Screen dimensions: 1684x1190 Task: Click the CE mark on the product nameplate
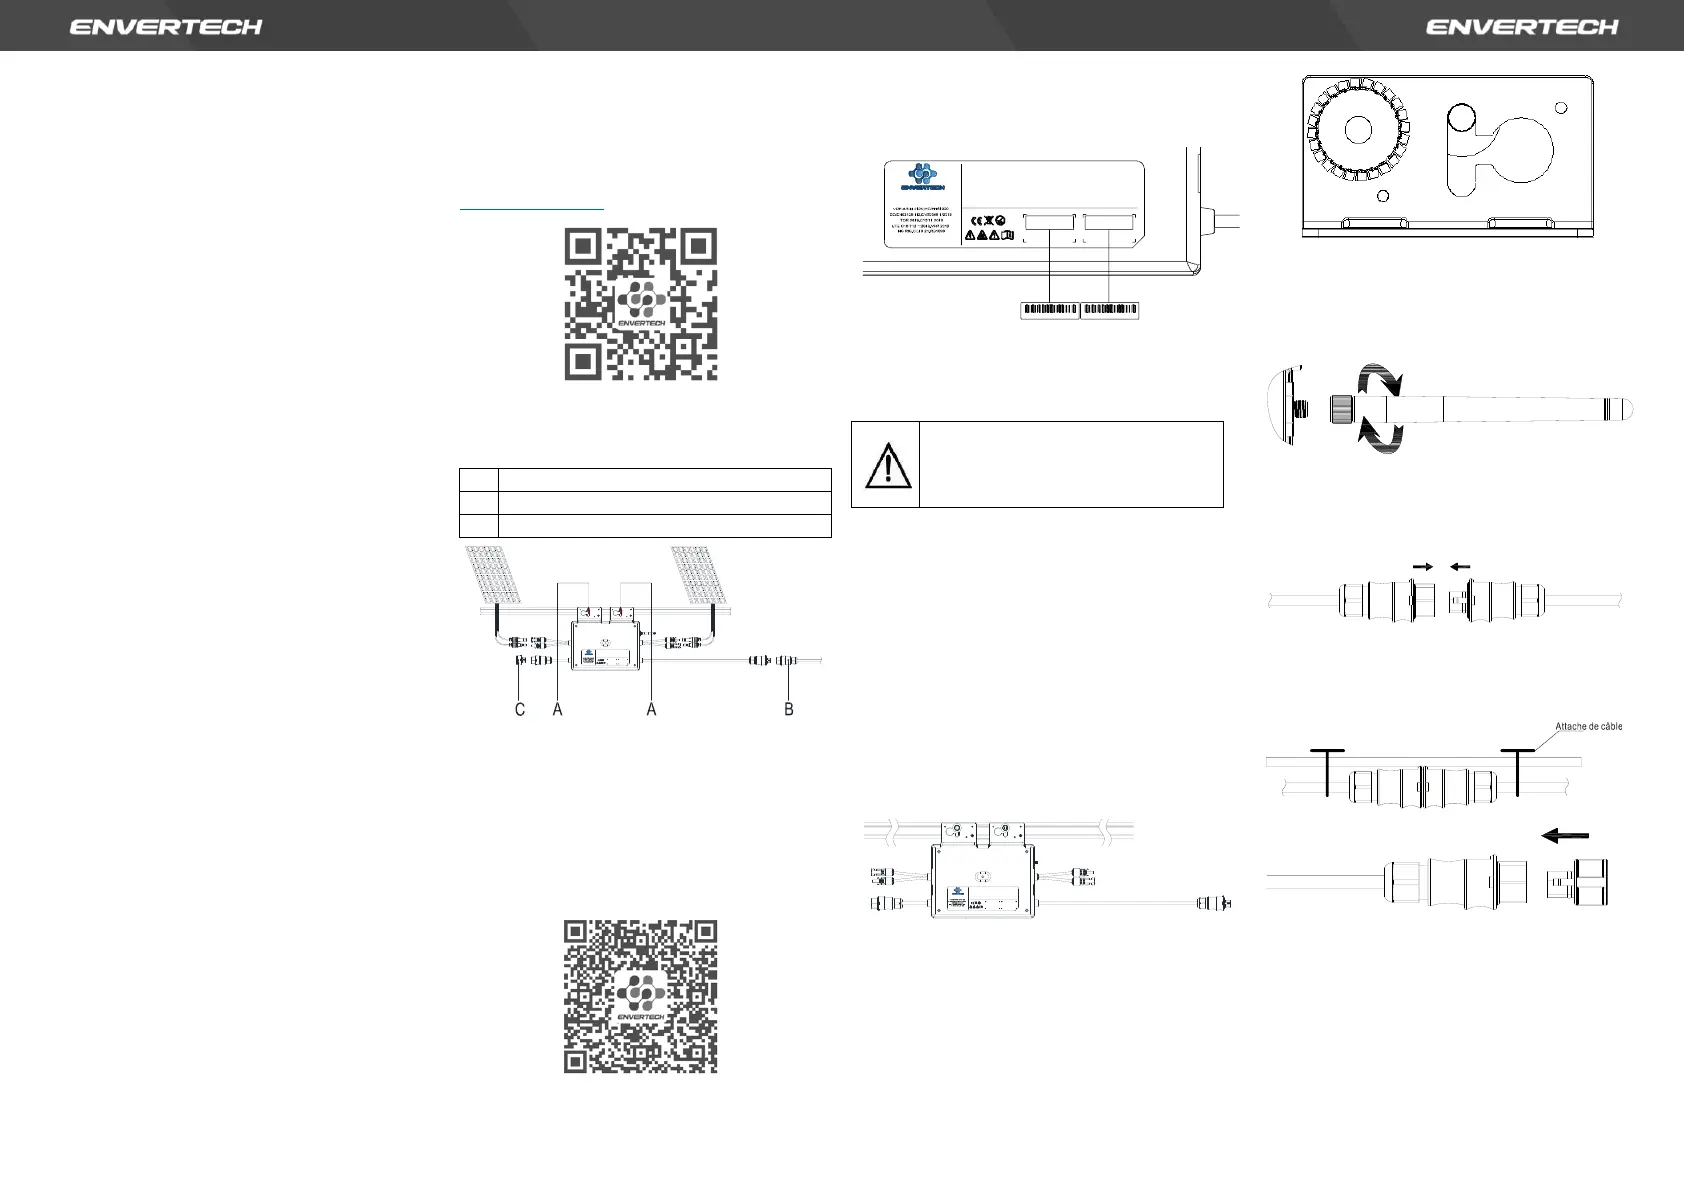(x=978, y=220)
